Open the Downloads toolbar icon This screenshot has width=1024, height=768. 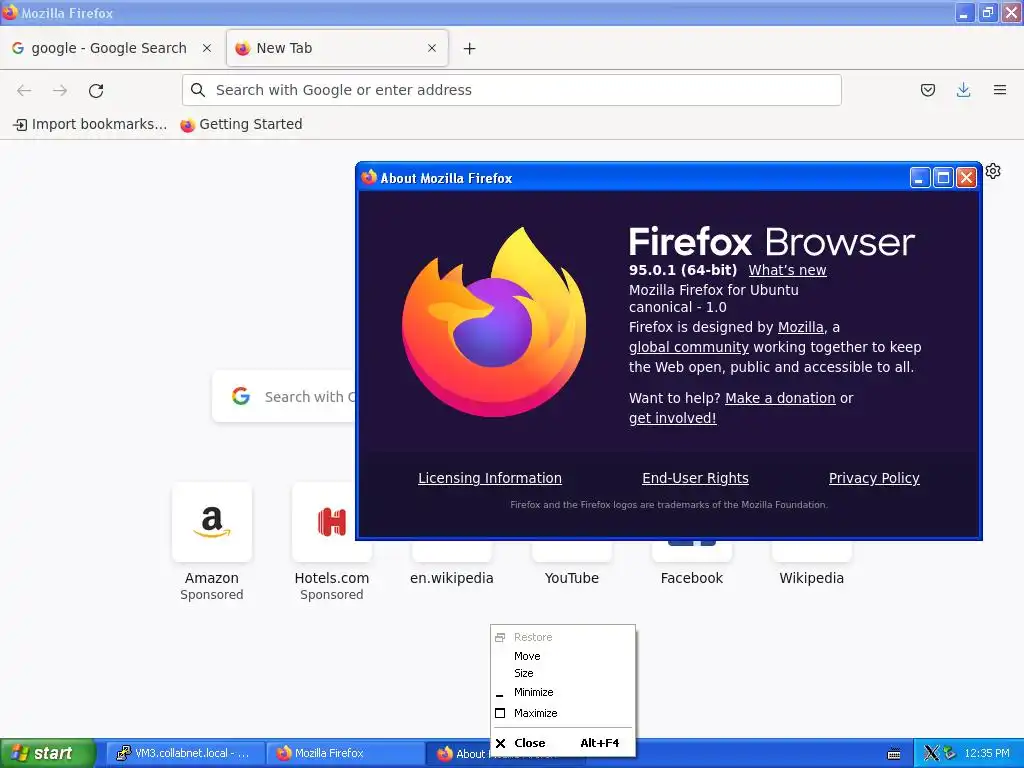[963, 90]
